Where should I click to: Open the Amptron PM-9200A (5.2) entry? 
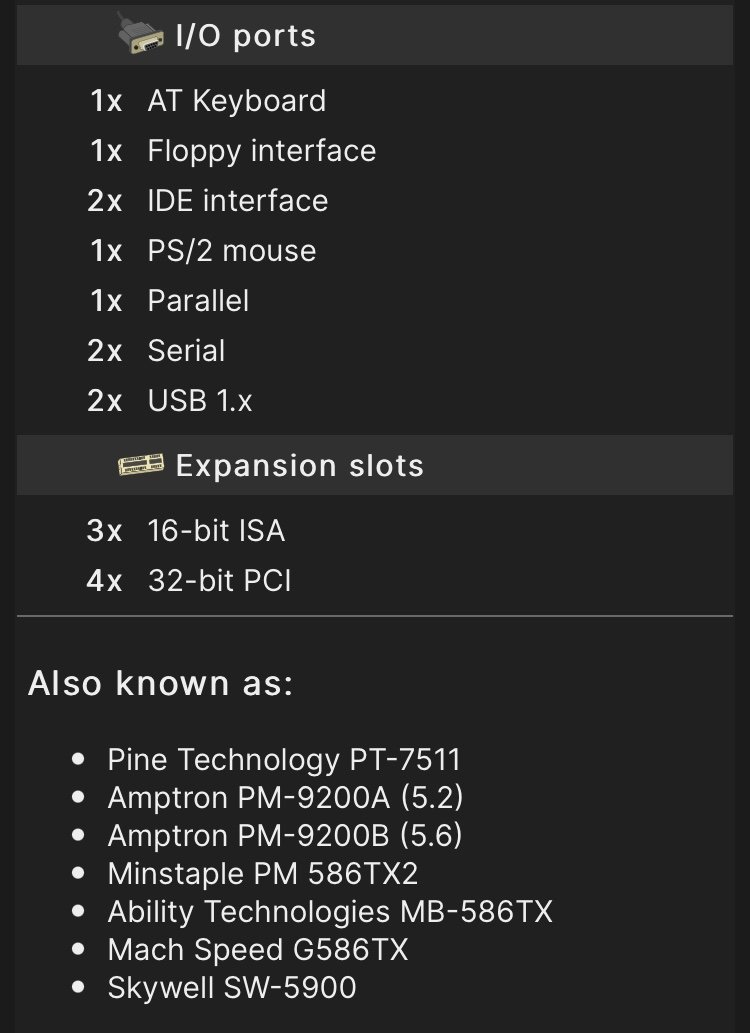285,798
